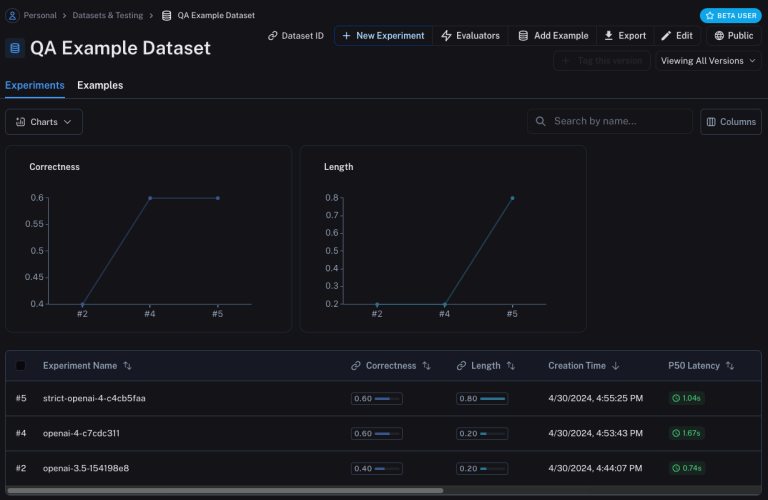Image resolution: width=768 pixels, height=500 pixels.
Task: Edit the dataset with the pencil button
Action: pos(677,36)
